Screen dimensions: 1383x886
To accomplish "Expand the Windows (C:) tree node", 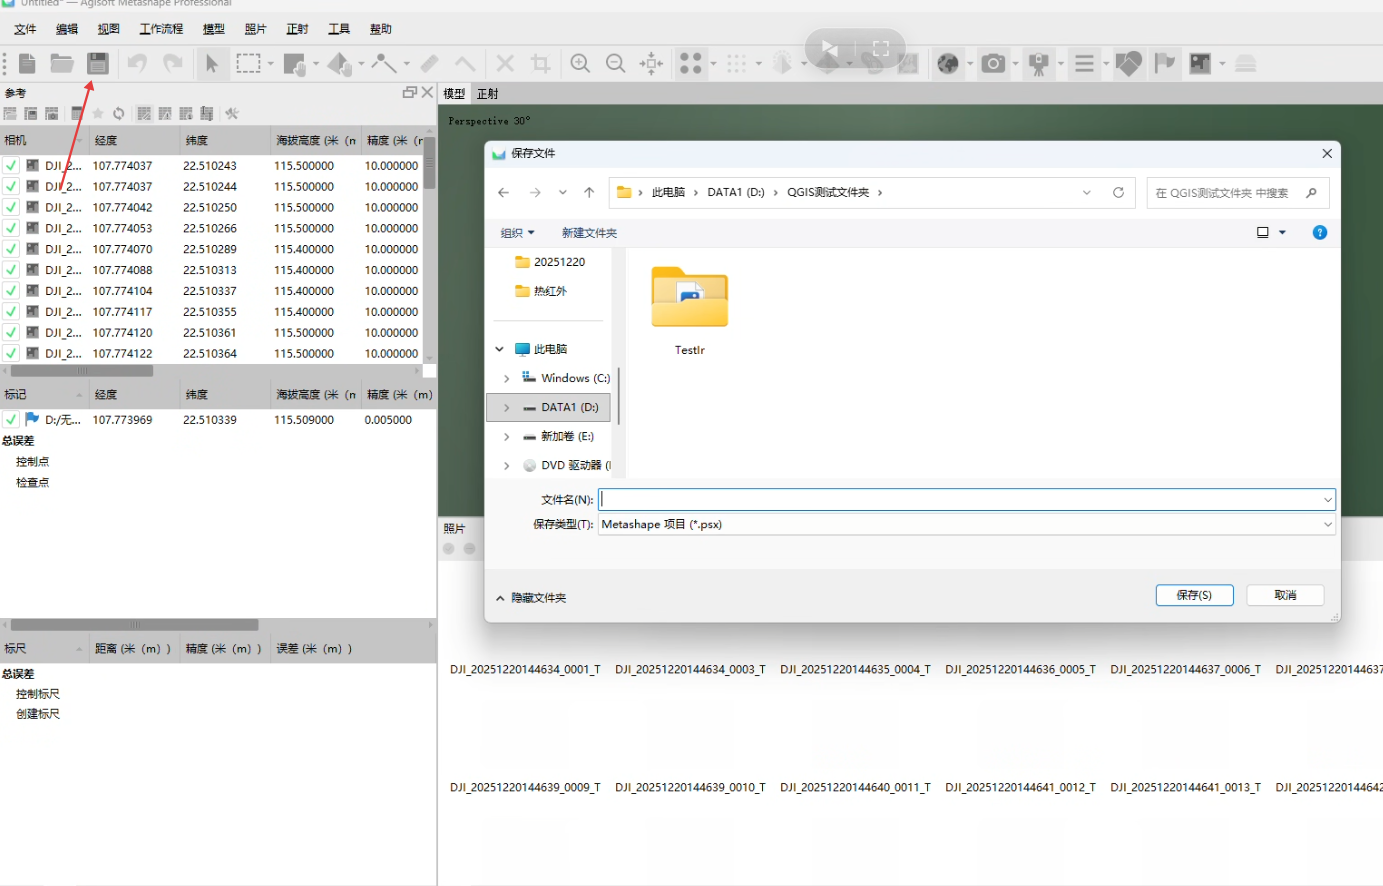I will (506, 379).
